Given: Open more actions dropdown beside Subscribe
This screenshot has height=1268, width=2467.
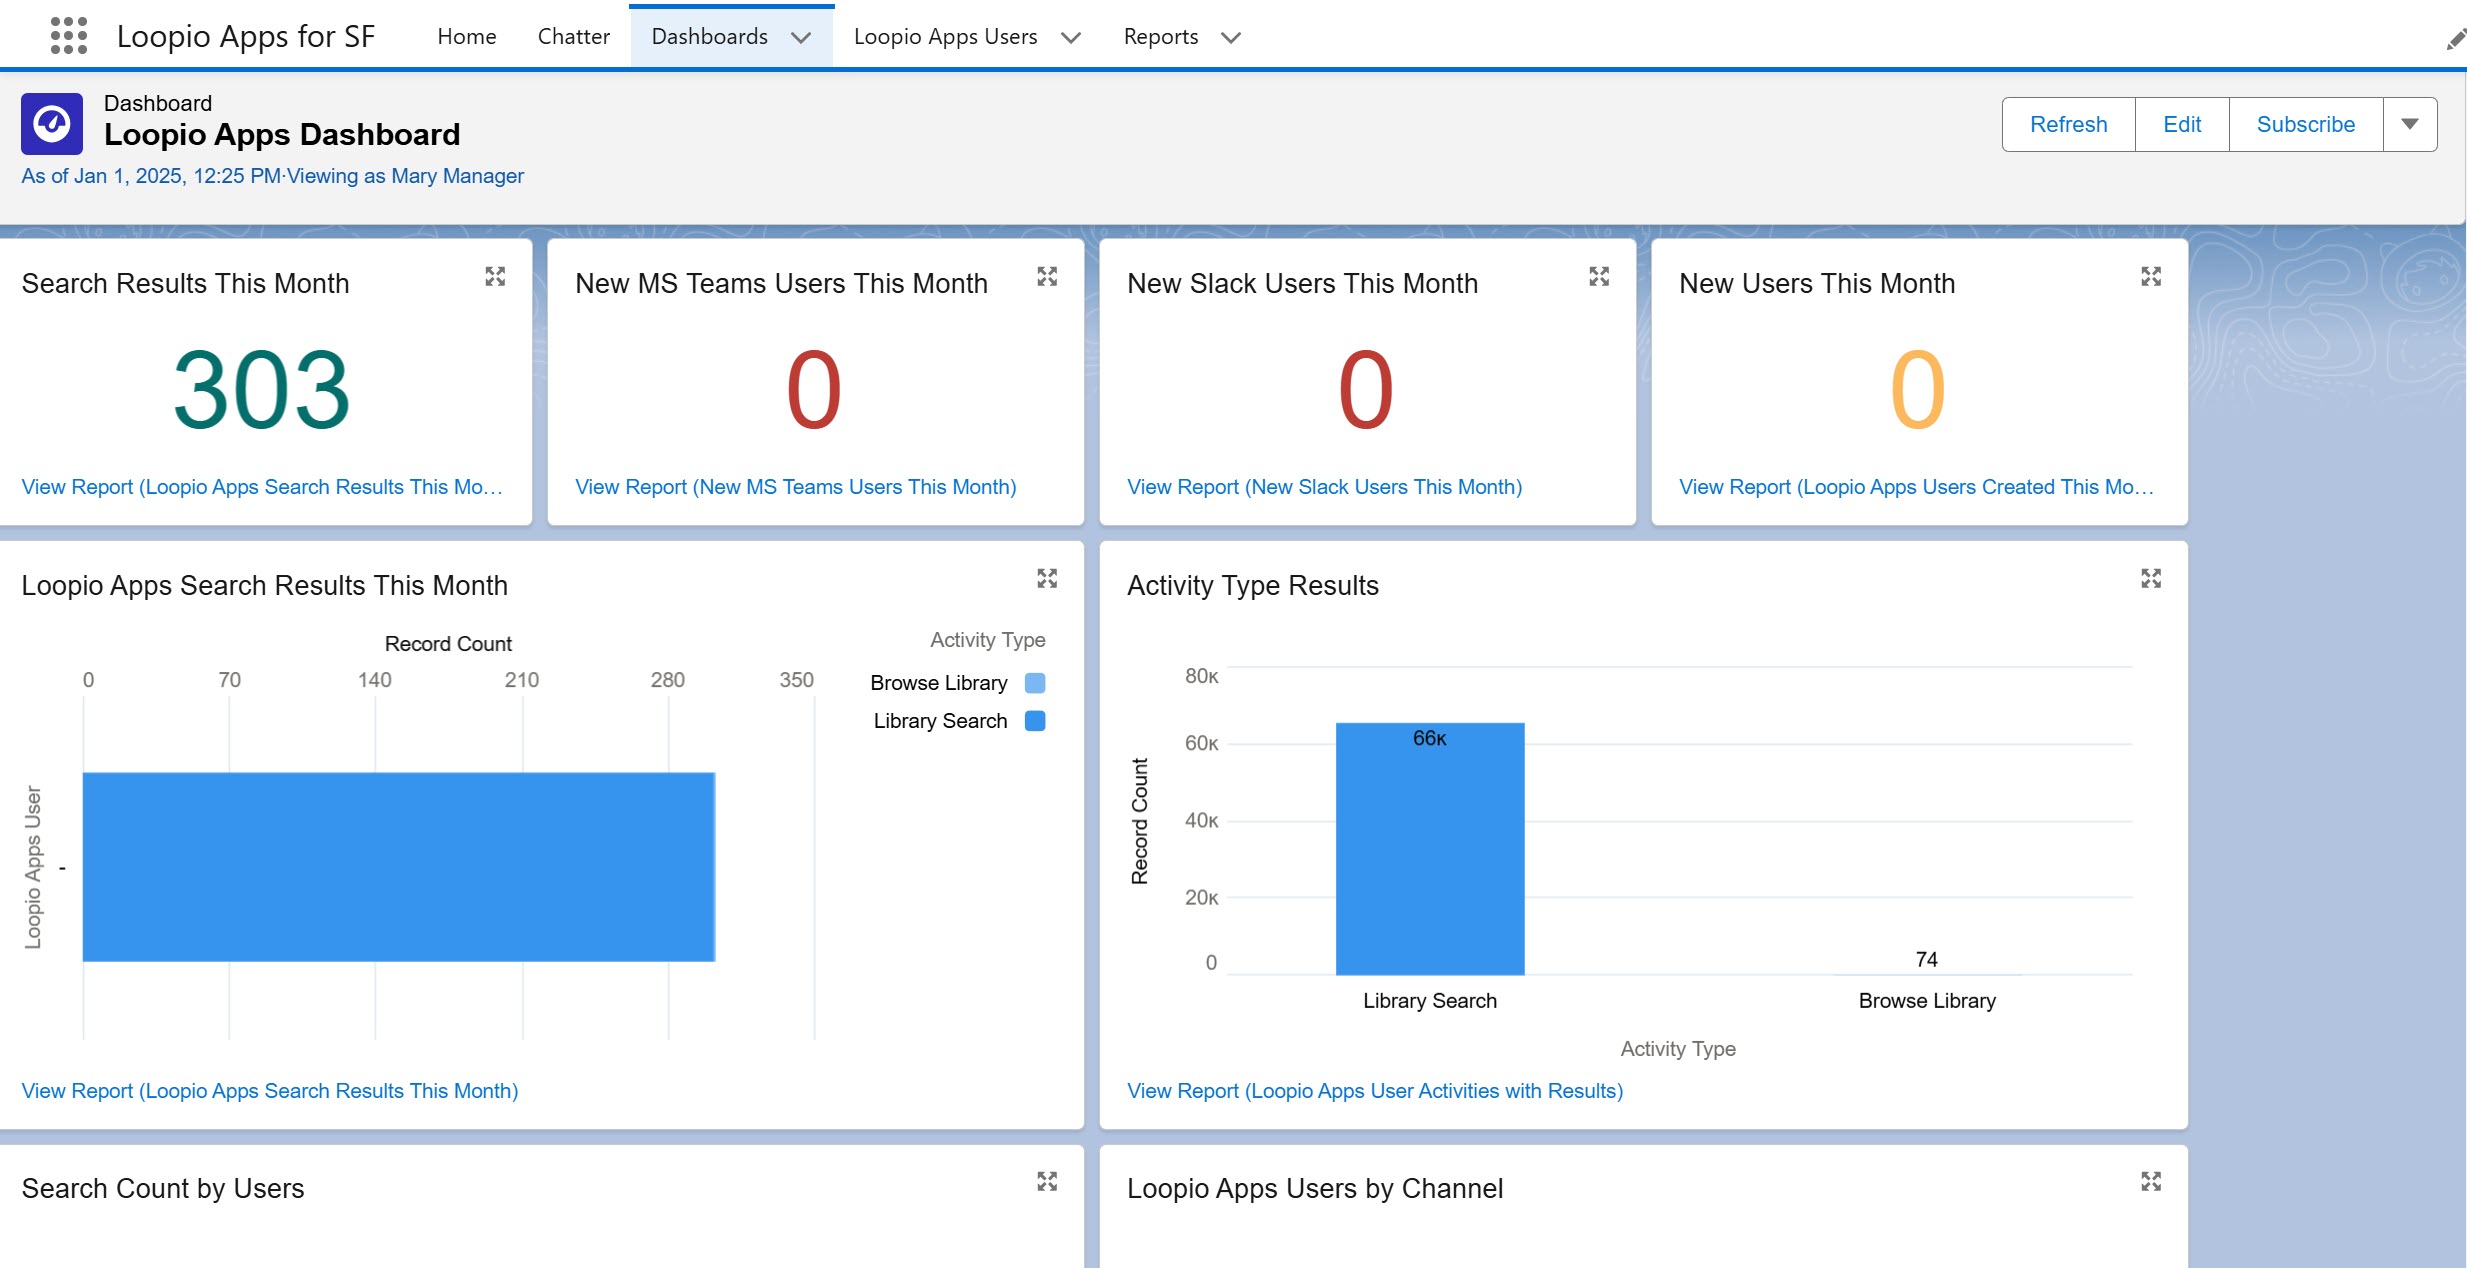Looking at the screenshot, I should pos(2410,124).
